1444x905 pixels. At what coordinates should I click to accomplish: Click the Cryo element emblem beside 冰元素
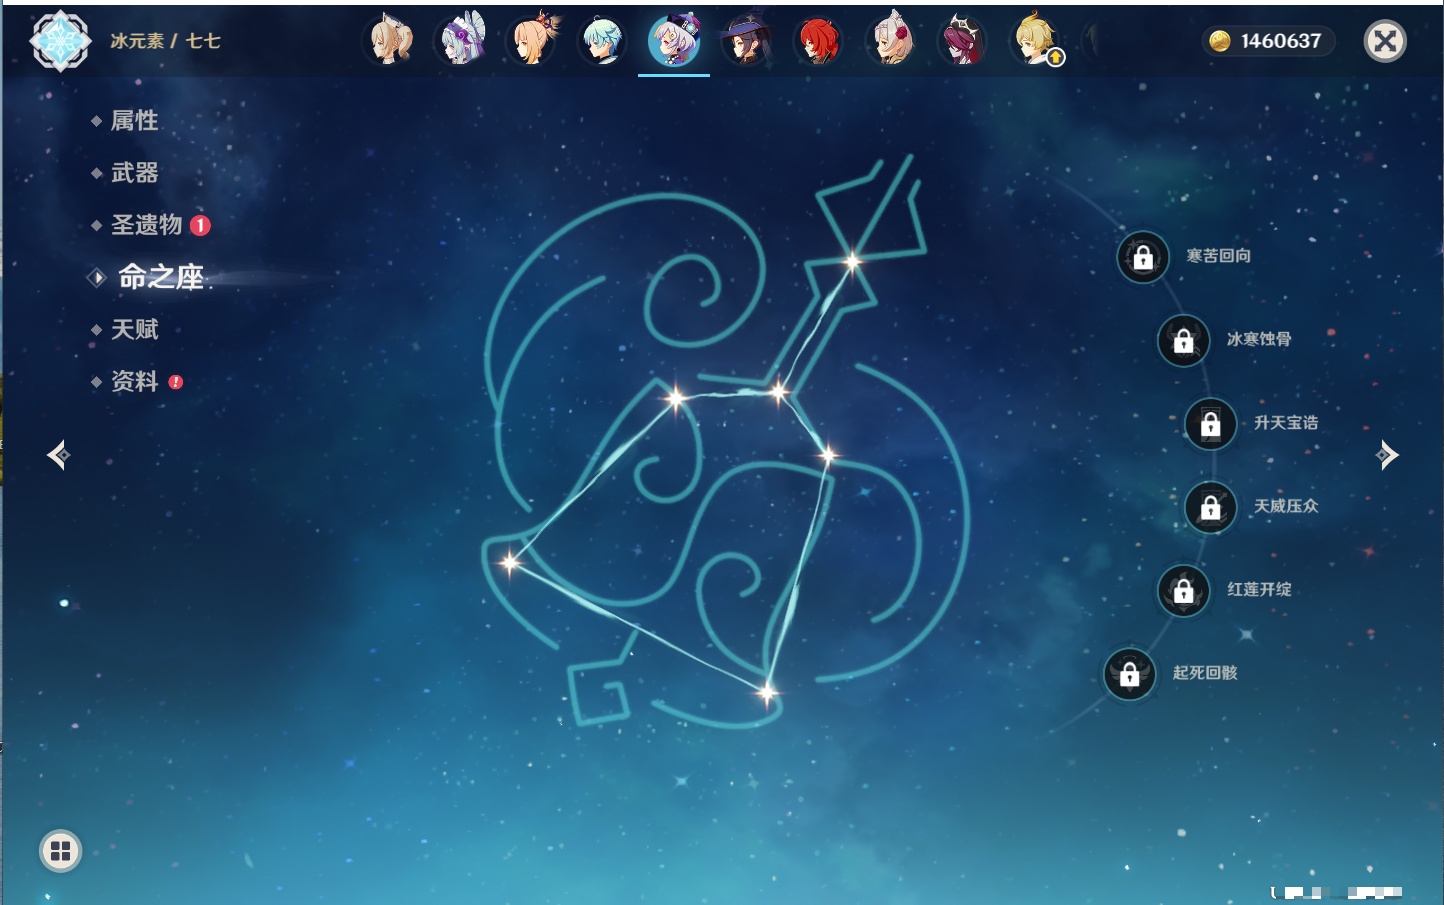[x=60, y=41]
